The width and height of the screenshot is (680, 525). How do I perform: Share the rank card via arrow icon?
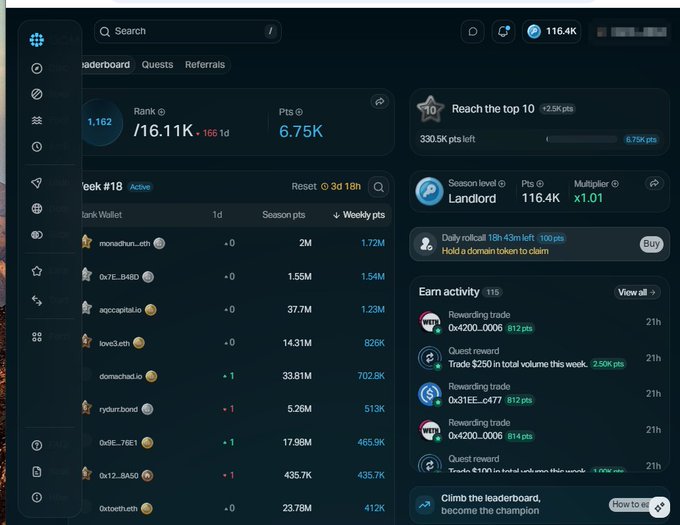tap(379, 102)
